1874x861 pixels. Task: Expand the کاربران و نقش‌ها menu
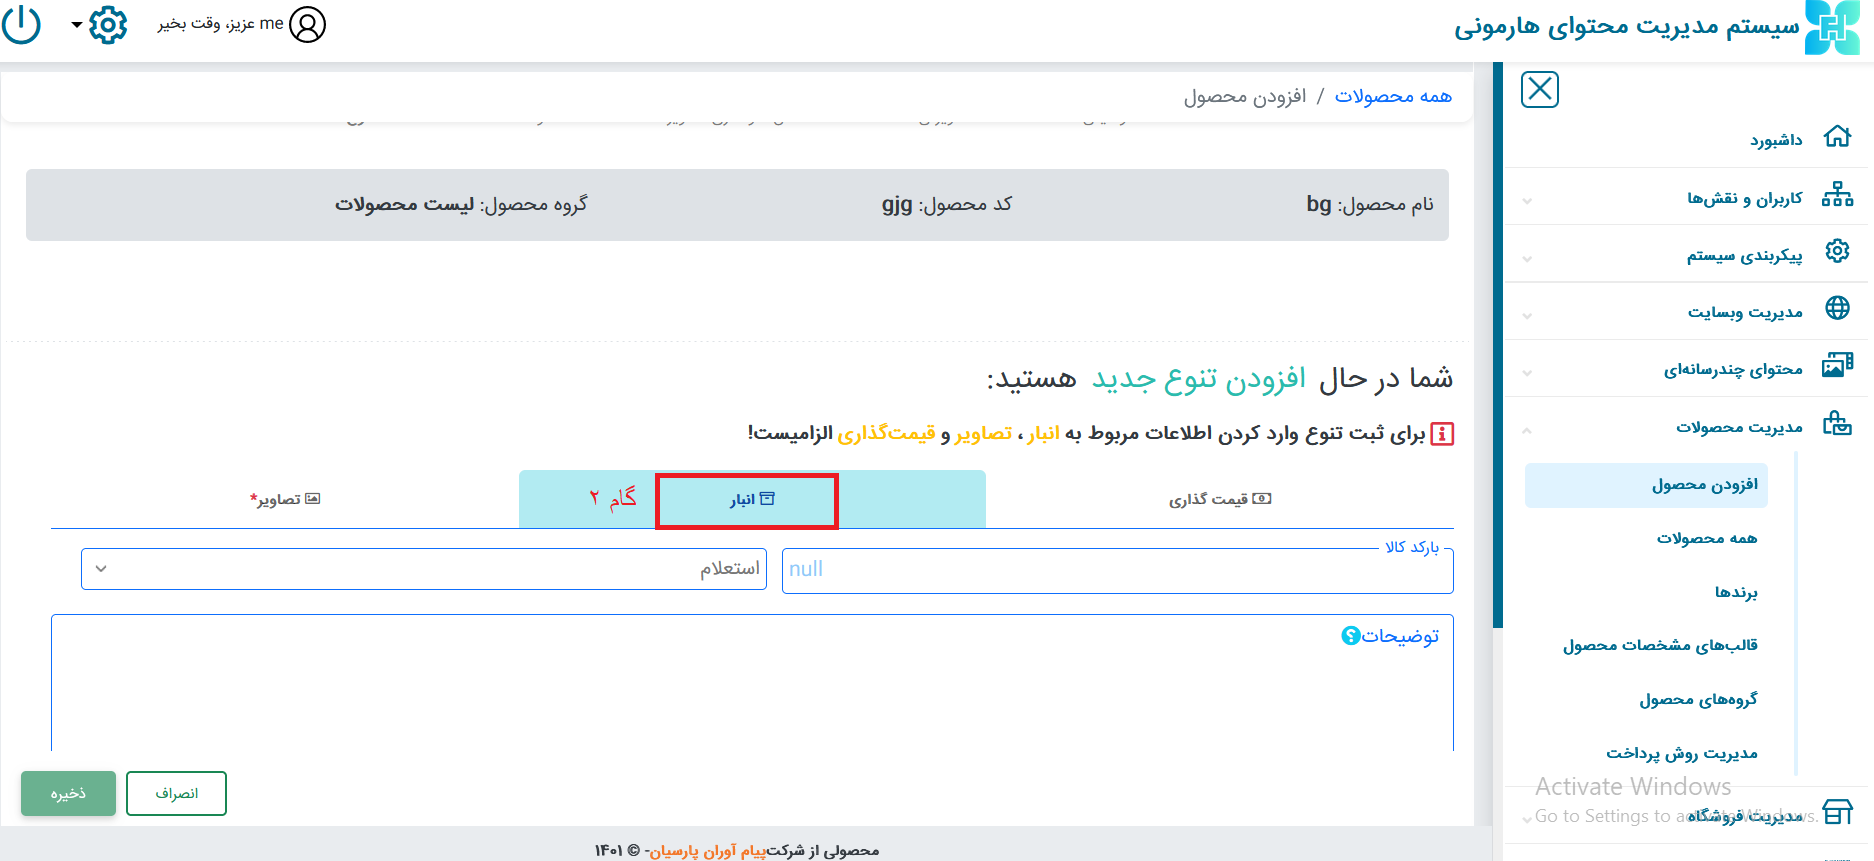(1744, 198)
